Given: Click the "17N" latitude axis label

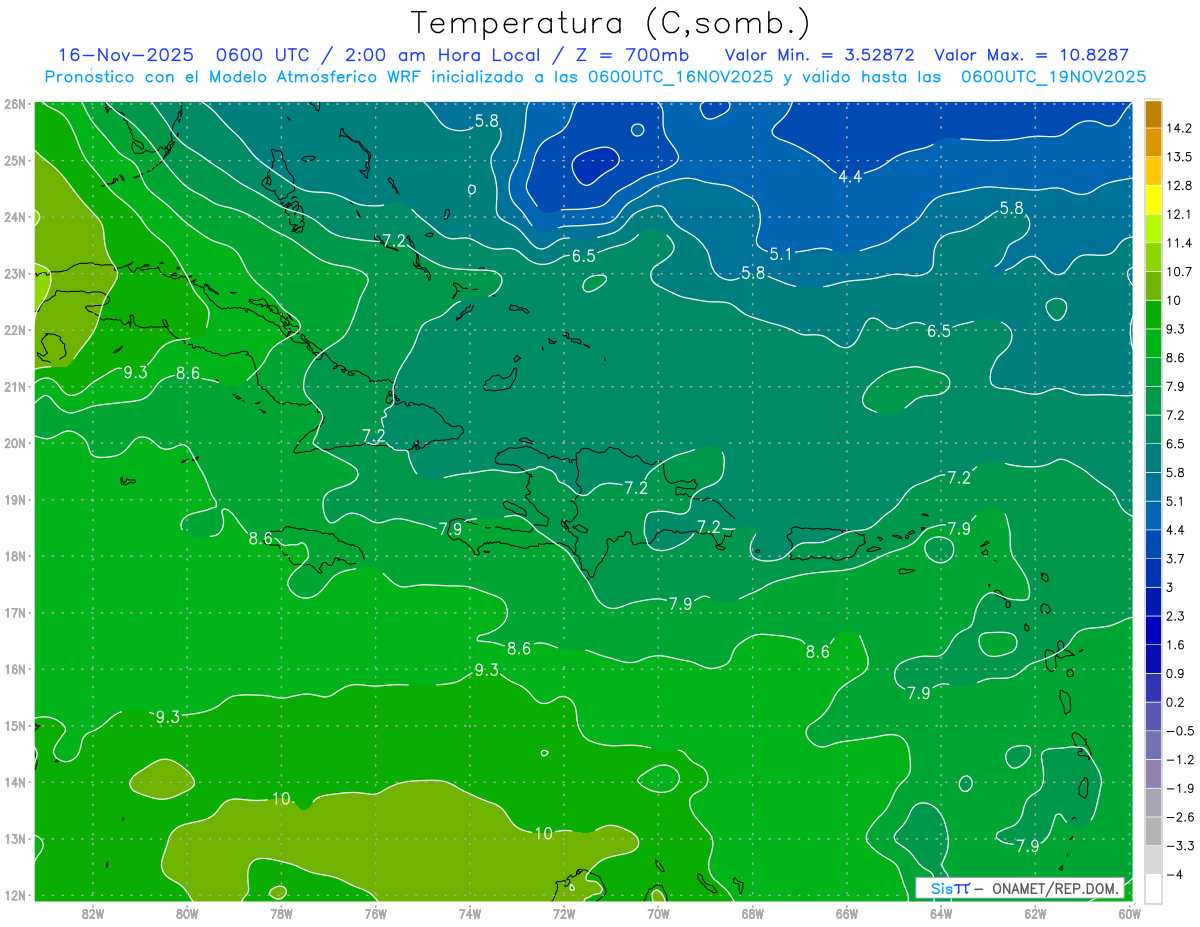Looking at the screenshot, I should click(15, 613).
